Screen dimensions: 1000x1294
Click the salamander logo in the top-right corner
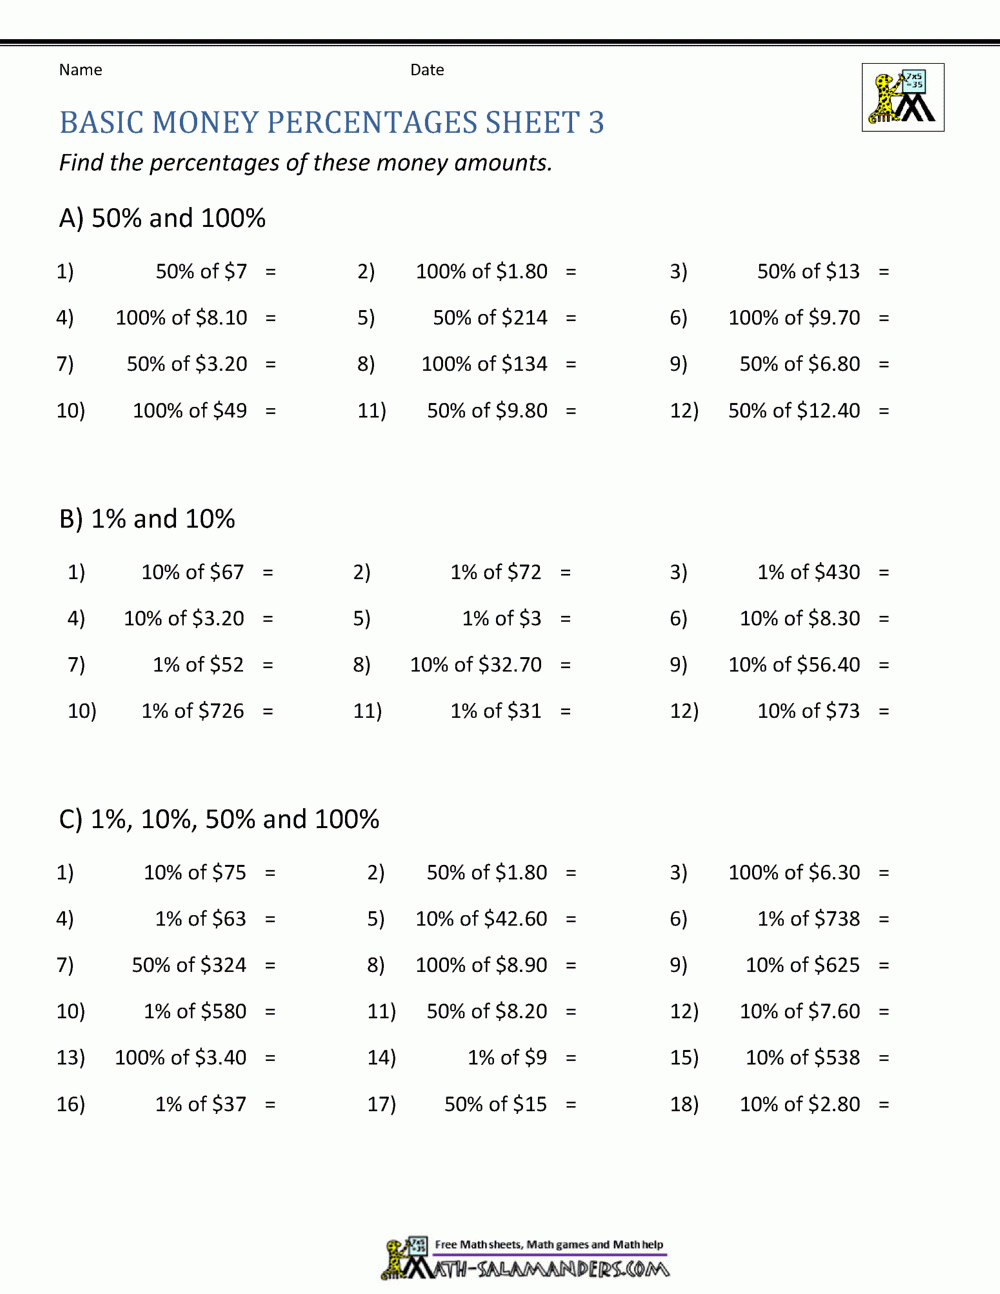click(902, 98)
